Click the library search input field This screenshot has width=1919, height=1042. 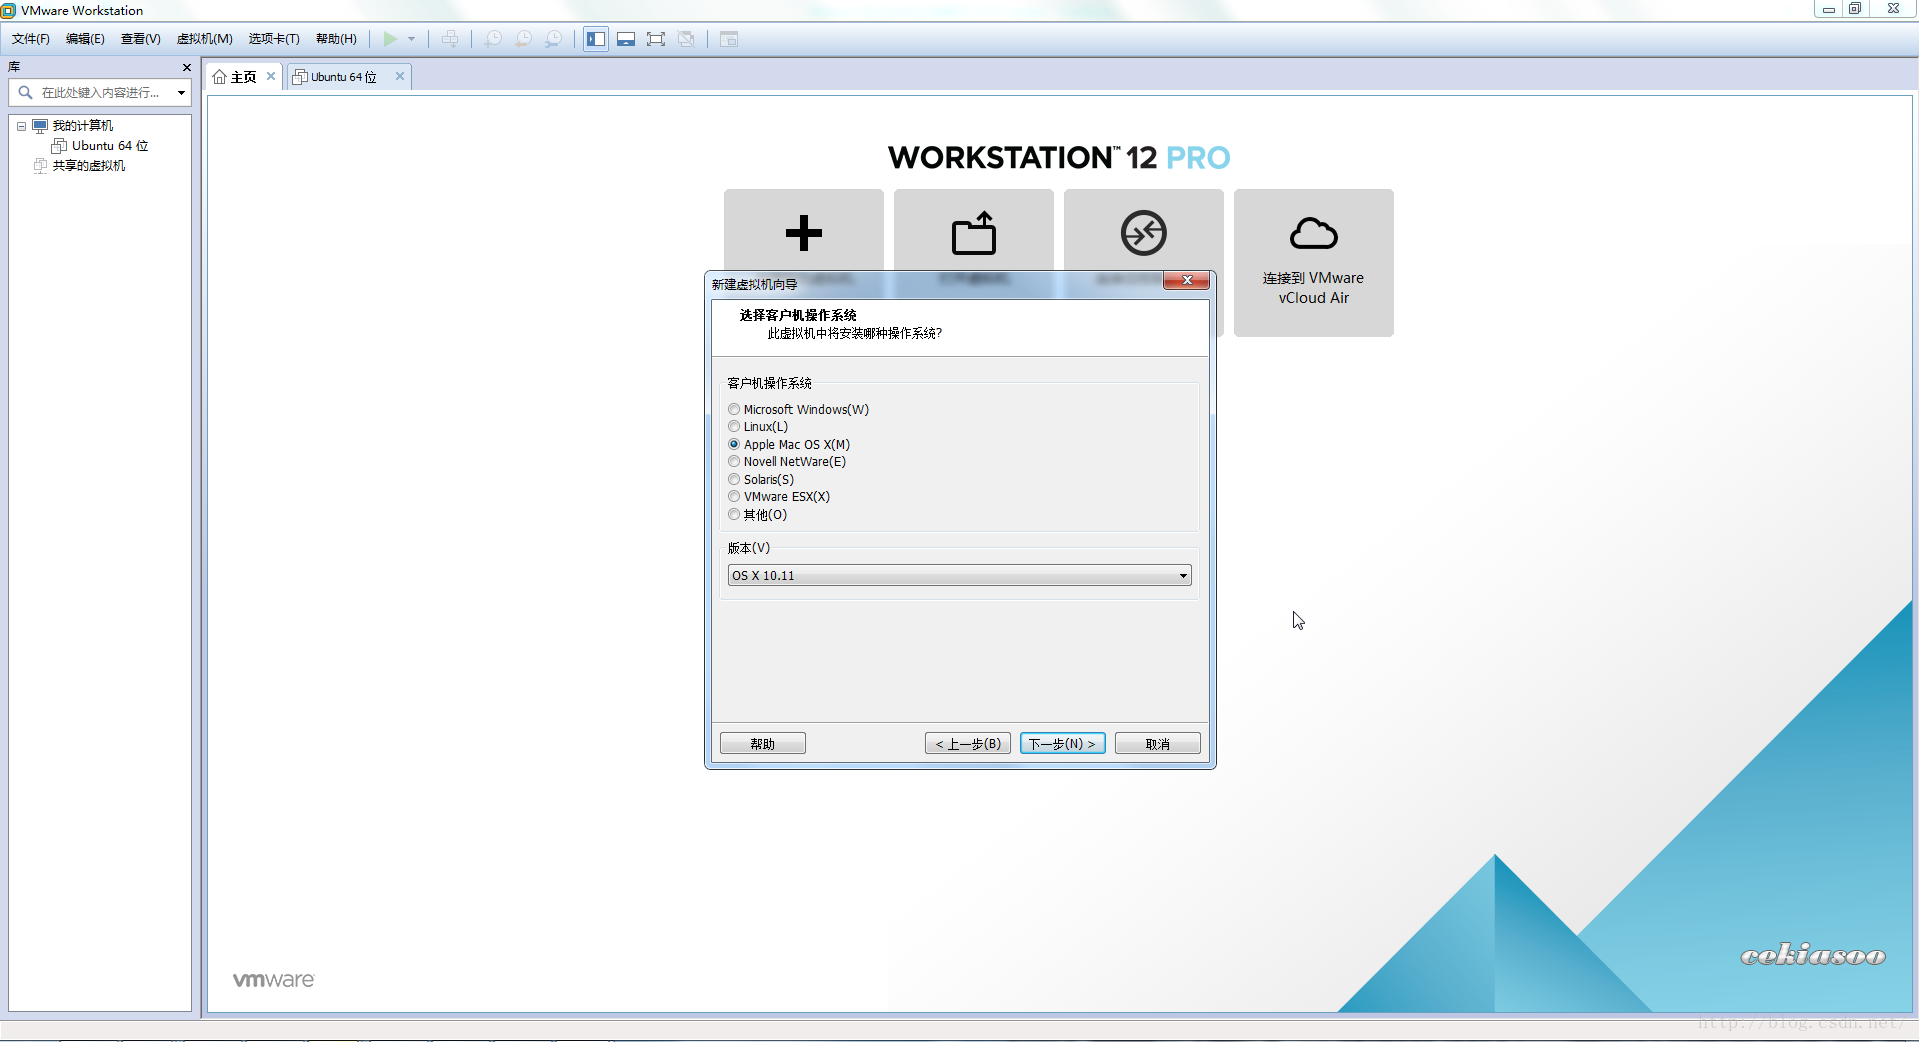pos(100,92)
